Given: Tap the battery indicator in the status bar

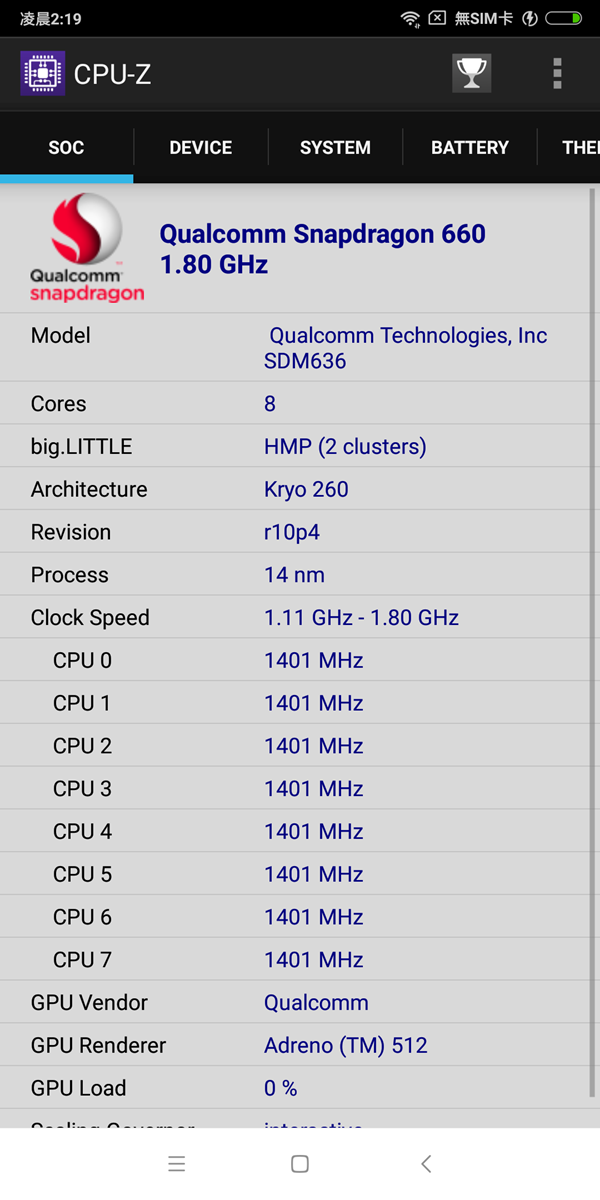Looking at the screenshot, I should coord(564,18).
